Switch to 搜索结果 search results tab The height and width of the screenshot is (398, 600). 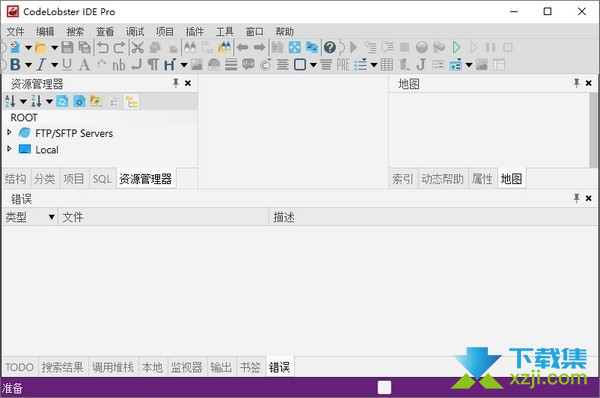pos(62,367)
